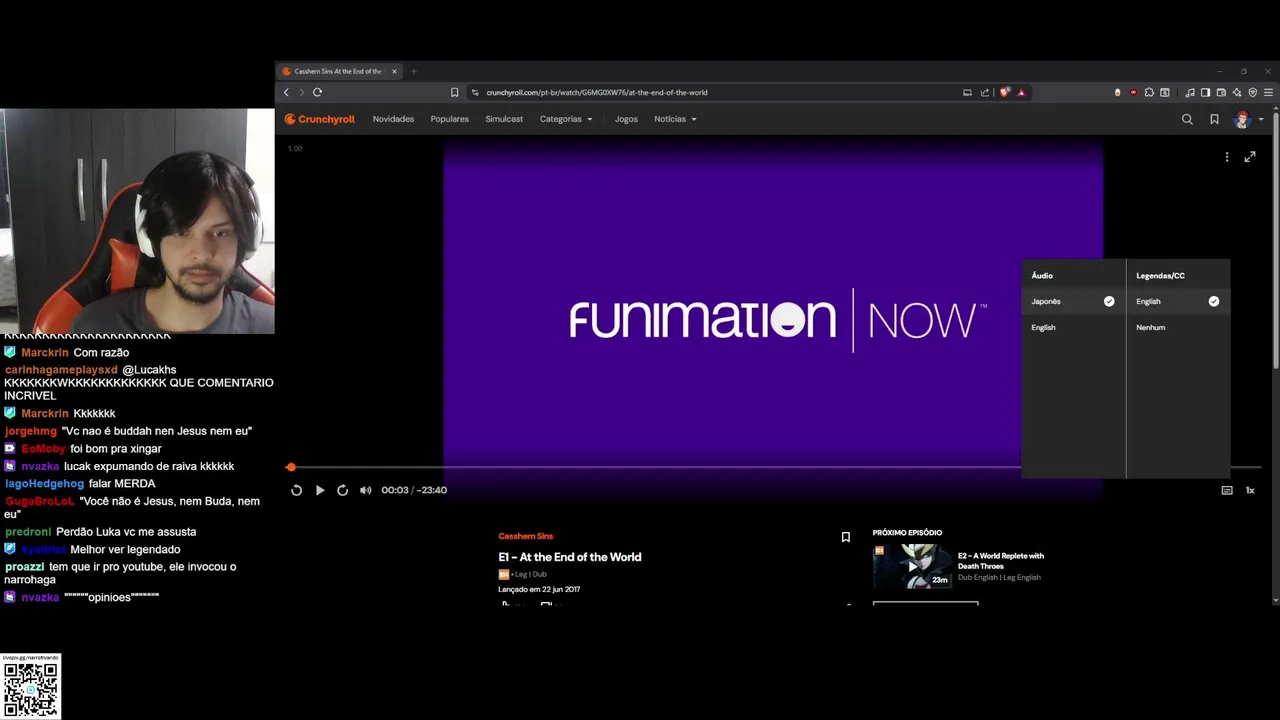1280x720 pixels.
Task: Open the player's three-dot options menu
Action: tap(1227, 157)
